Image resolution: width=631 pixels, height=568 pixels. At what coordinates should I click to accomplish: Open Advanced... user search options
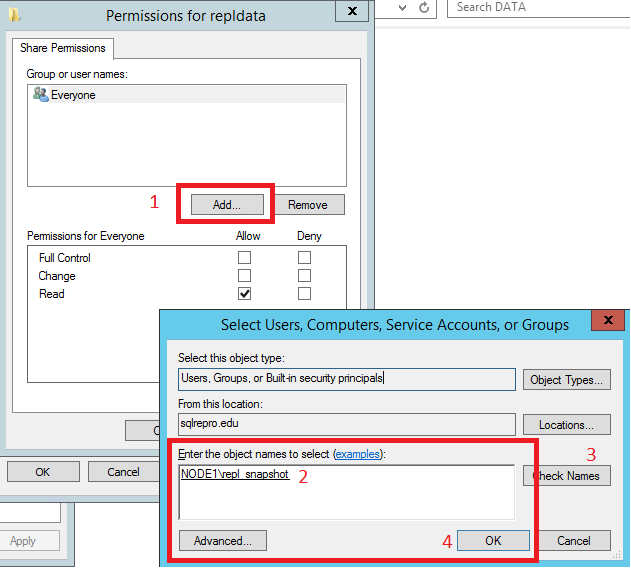pyautogui.click(x=223, y=541)
